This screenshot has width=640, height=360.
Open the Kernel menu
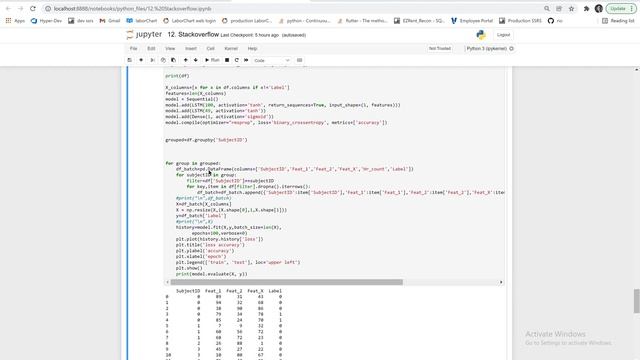tap(231, 49)
